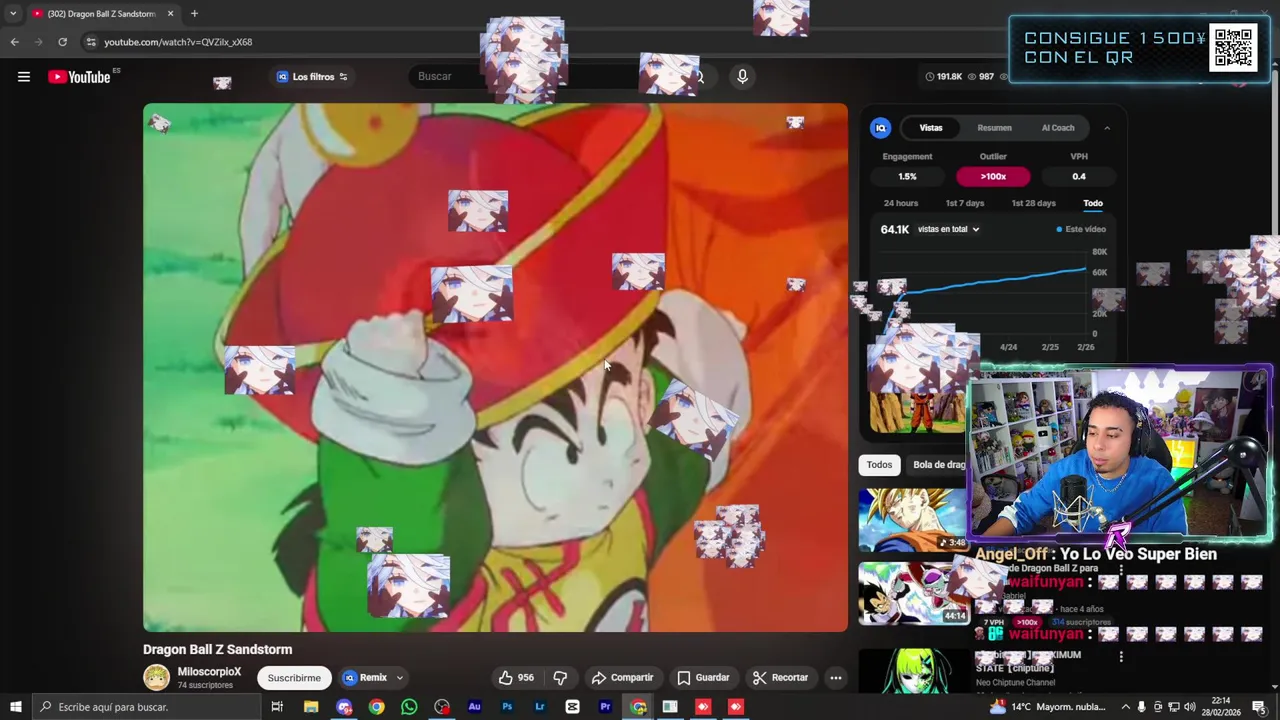Open File Explorer from the taskbar
This screenshot has width=1280, height=720.
(311, 707)
